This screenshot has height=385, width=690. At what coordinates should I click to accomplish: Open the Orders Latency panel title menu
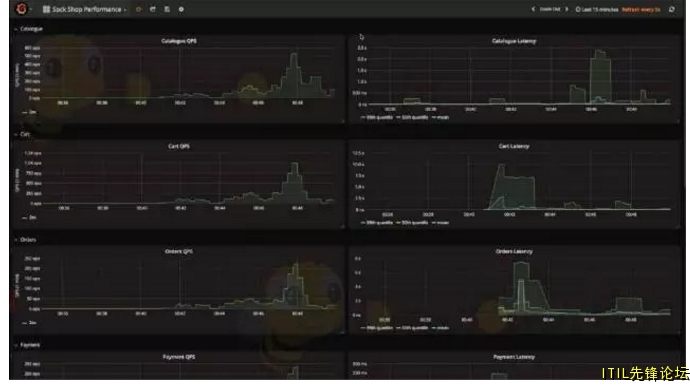[514, 251]
